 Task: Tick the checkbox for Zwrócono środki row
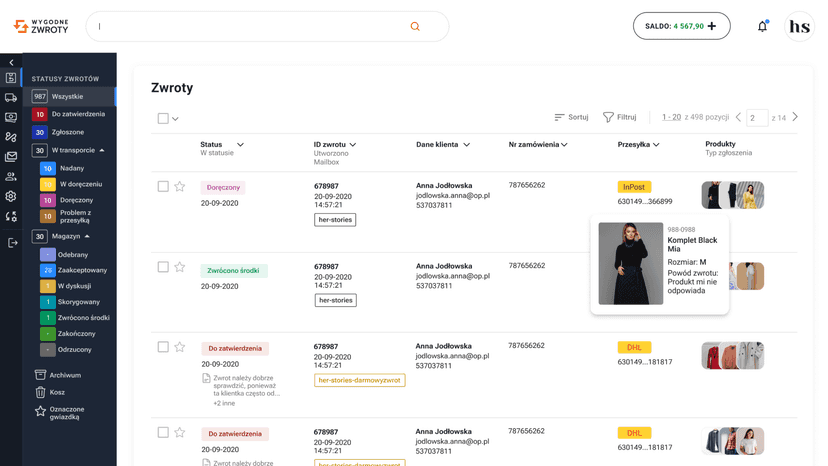click(x=163, y=267)
